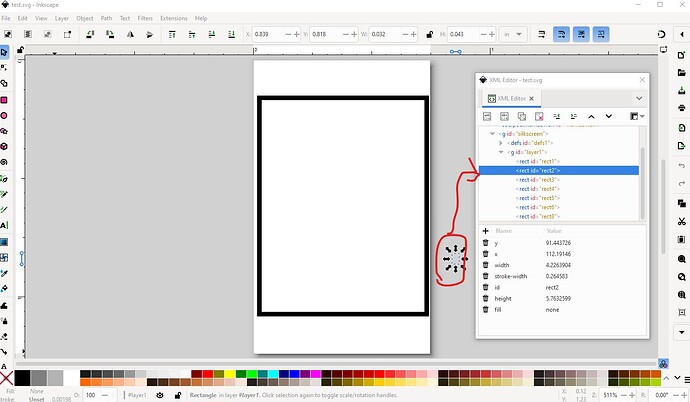Collapse the g id="layer1" node
690x402 pixels.
[x=501, y=152]
